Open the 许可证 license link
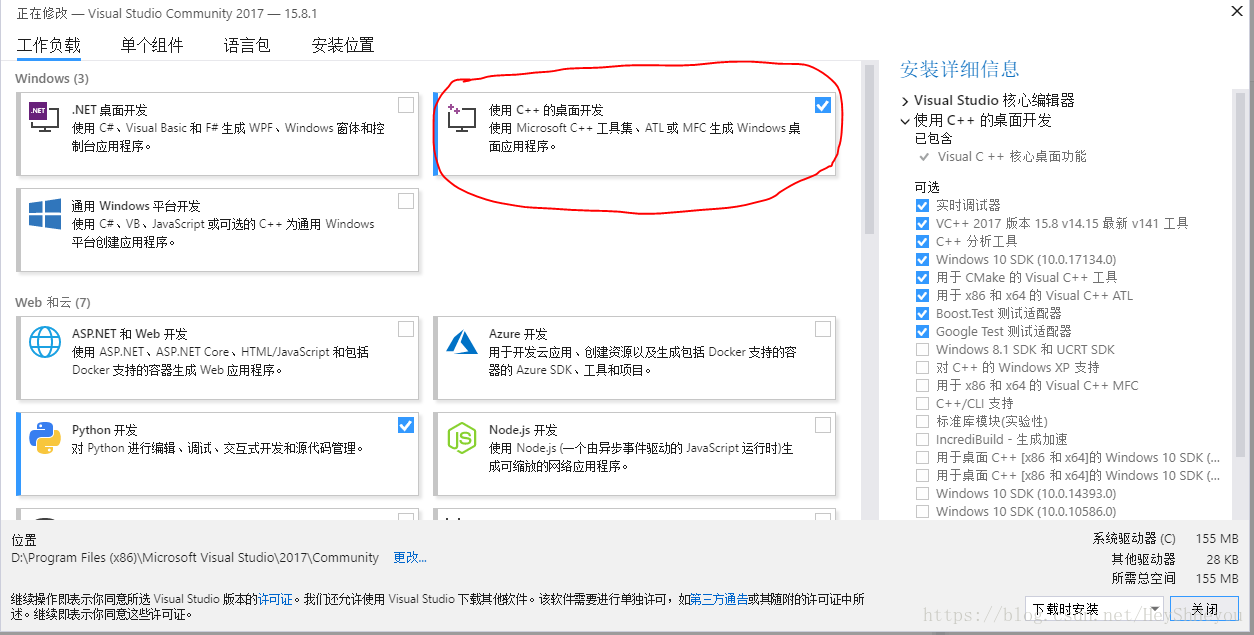The width and height of the screenshot is (1254, 635). tap(275, 599)
